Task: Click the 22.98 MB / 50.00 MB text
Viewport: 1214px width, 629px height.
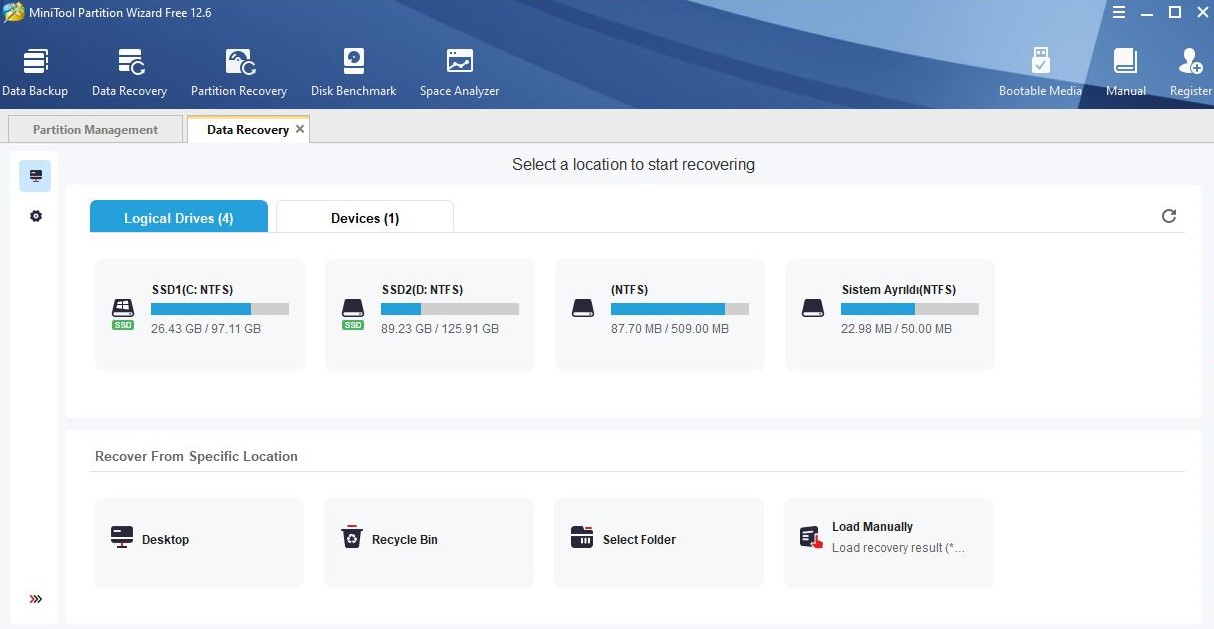Action: click(896, 328)
